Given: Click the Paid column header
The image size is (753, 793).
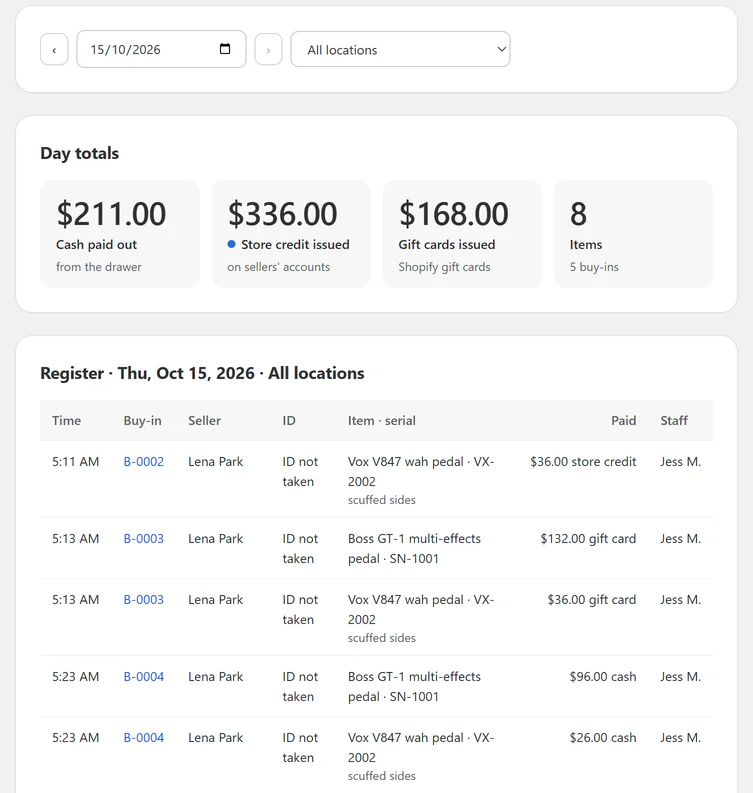Looking at the screenshot, I should click(x=624, y=421).
